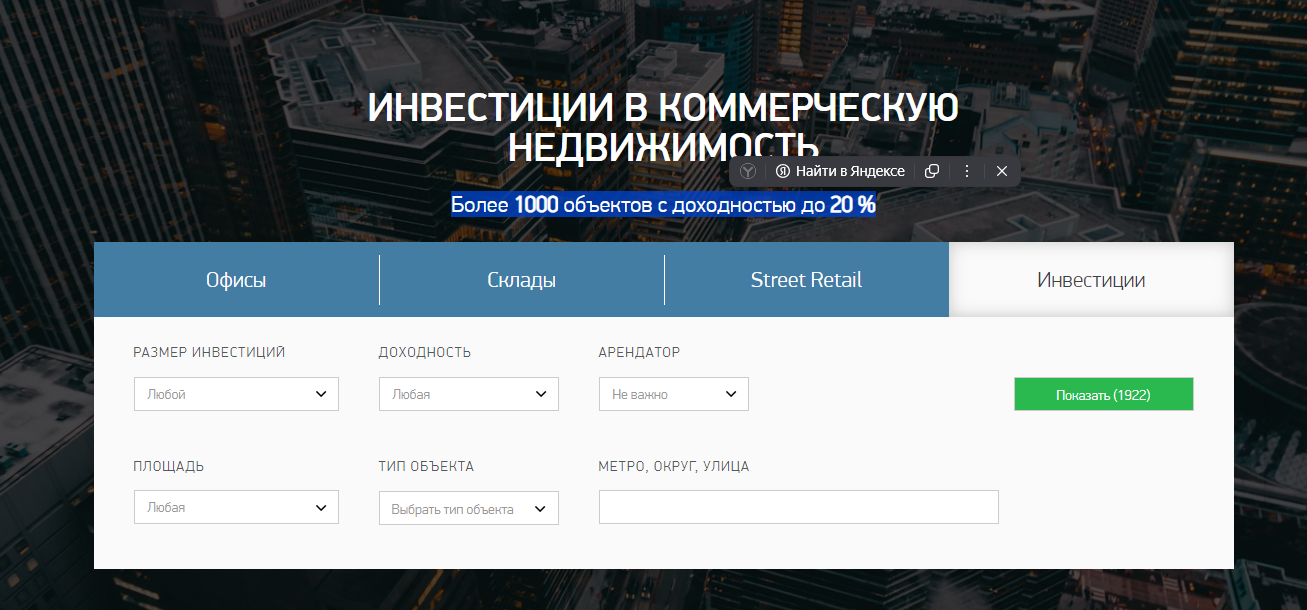Open the Площадь dropdown

[x=236, y=507]
